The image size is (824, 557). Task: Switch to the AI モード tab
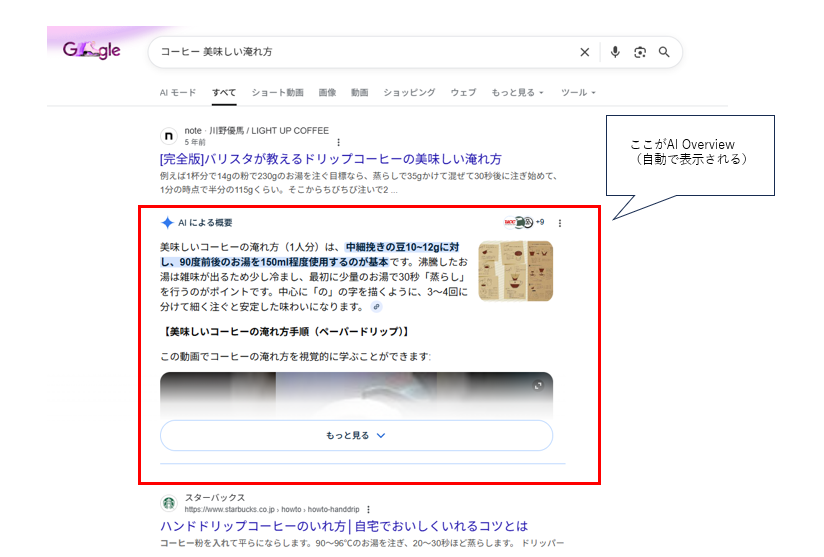click(x=178, y=93)
